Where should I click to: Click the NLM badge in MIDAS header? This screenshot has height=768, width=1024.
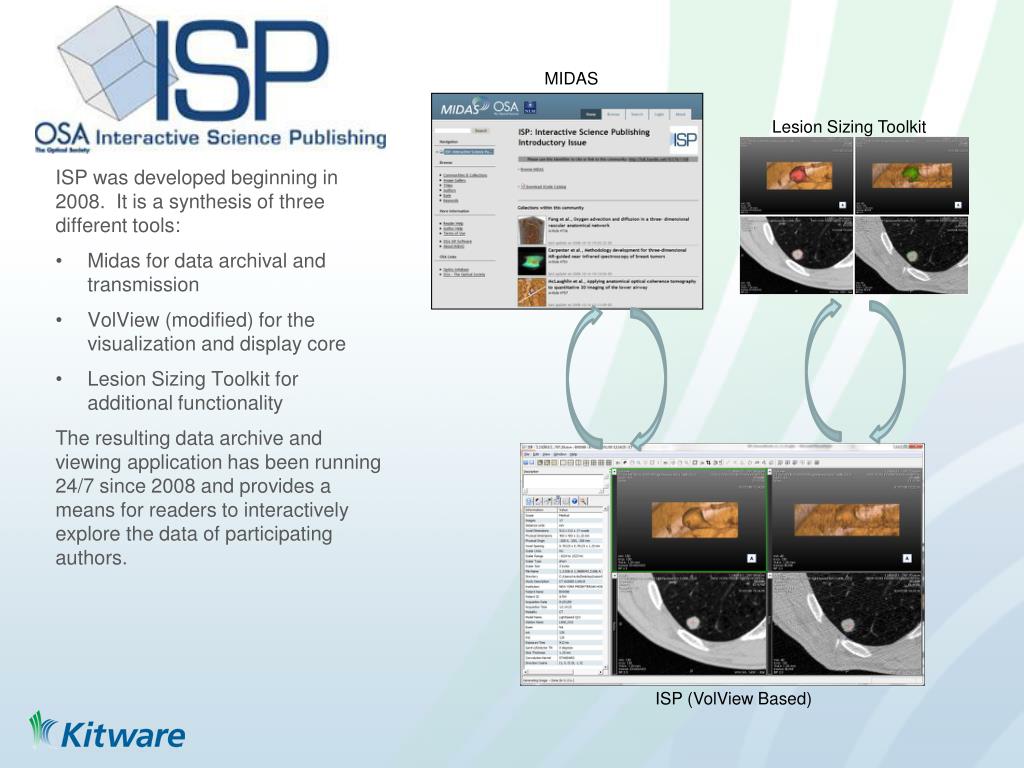coord(530,107)
